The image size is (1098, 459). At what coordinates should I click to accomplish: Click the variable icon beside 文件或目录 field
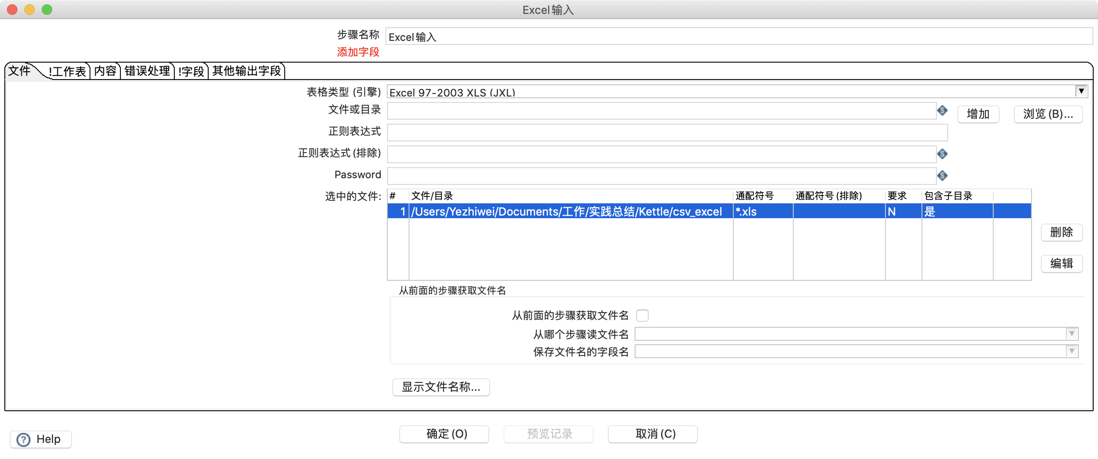pos(942,111)
